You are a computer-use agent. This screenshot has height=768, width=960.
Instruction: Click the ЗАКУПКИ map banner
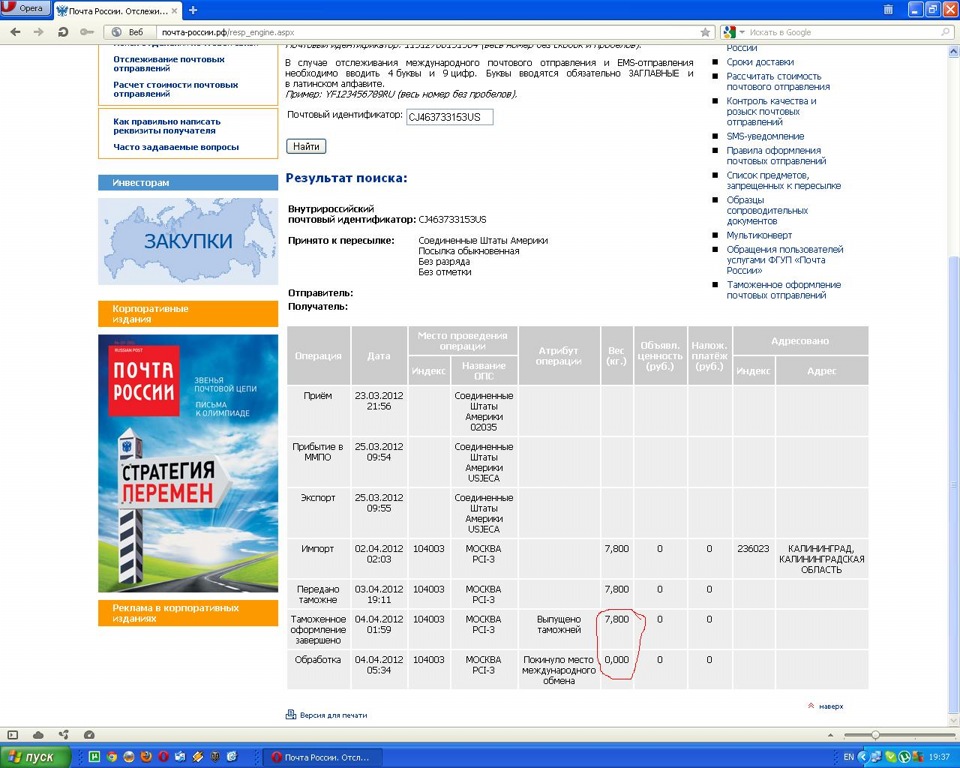click(188, 241)
